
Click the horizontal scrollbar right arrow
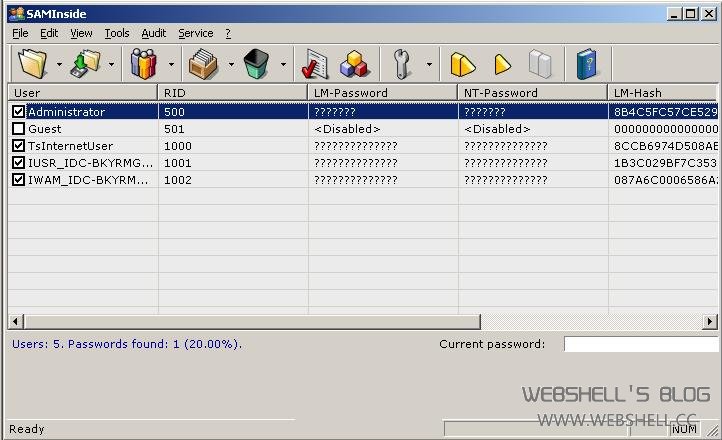tap(710, 321)
